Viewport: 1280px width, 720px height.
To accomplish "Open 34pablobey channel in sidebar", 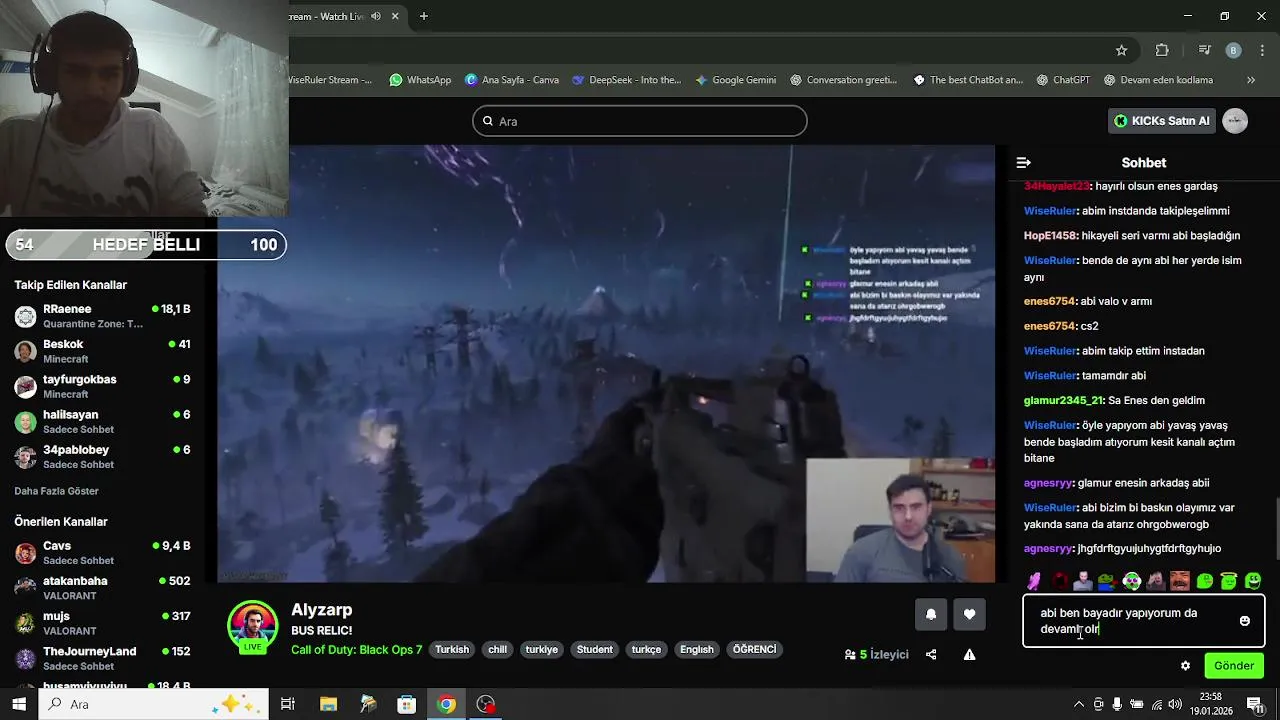I will [x=101, y=457].
